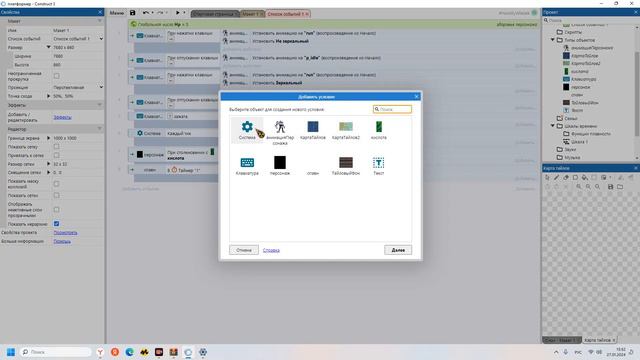This screenshot has width=640, height=360.
Task: Open the Эффекты link in properties
Action: point(62,117)
